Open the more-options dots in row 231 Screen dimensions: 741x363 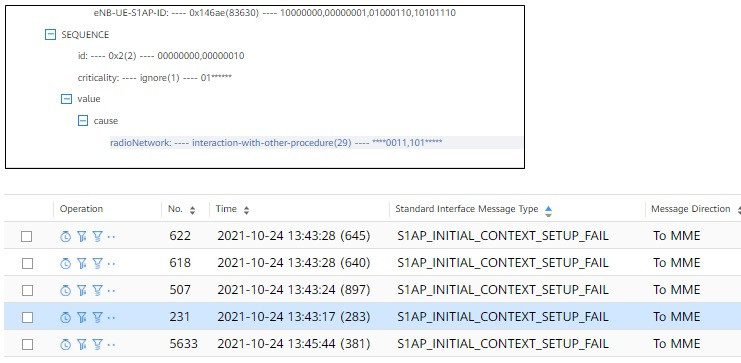pos(111,318)
